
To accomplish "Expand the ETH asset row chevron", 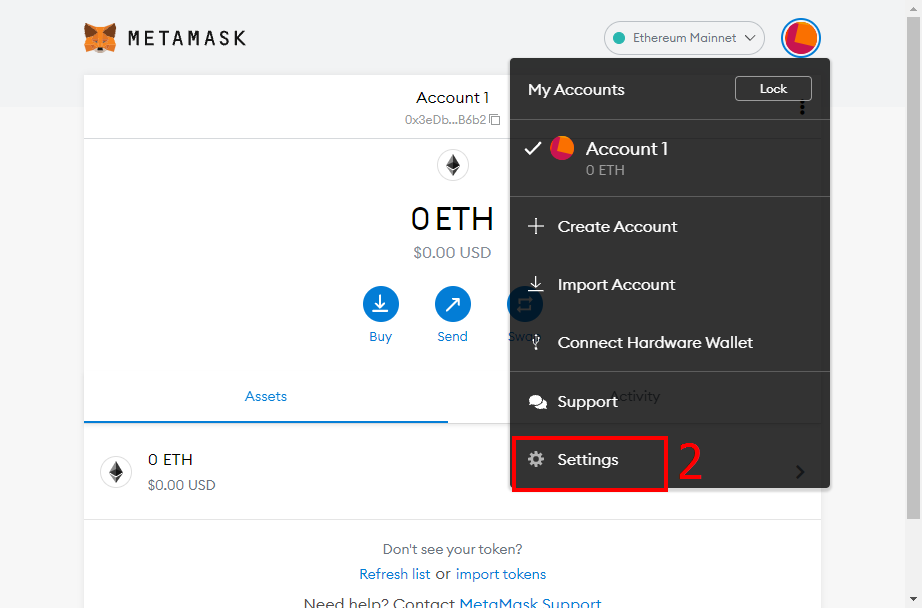I will tap(800, 472).
